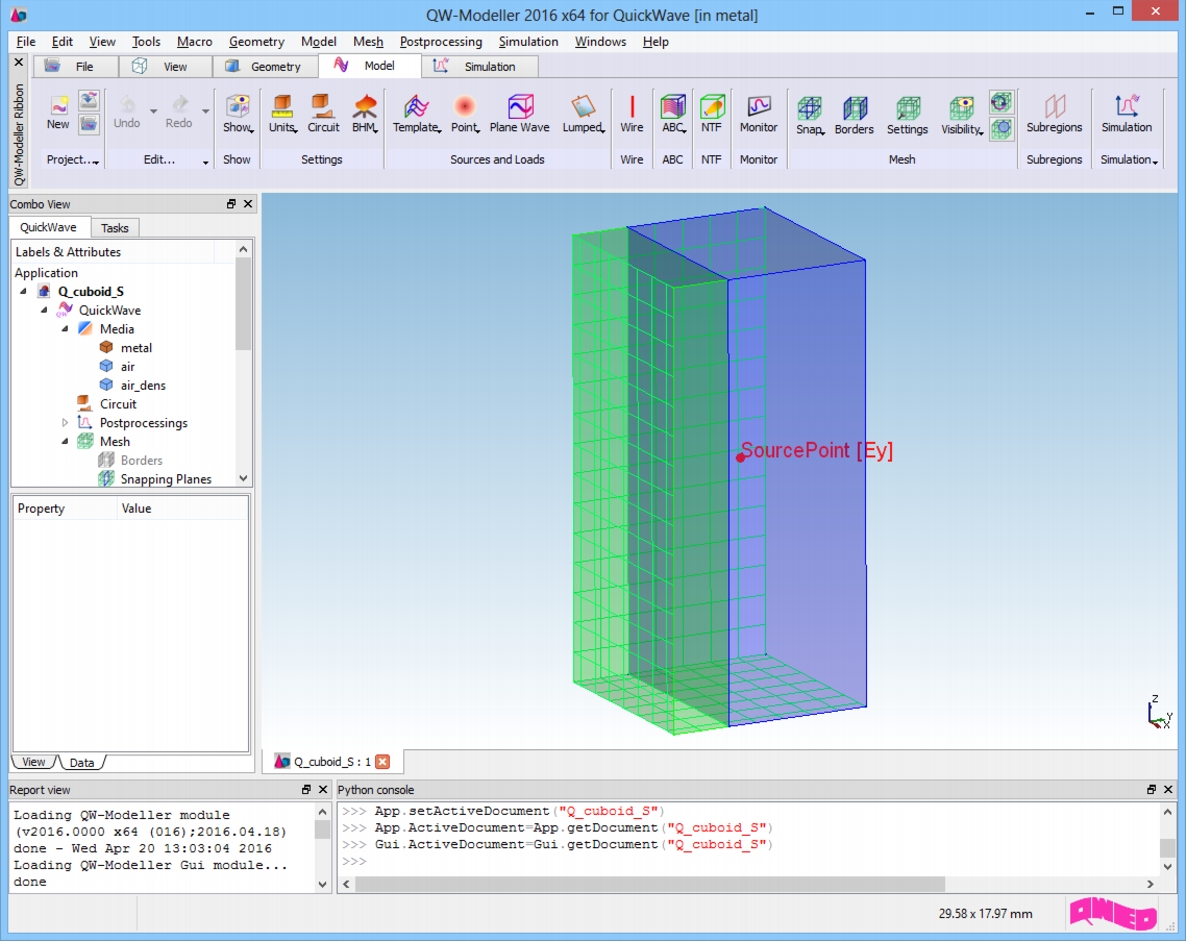
Task: Collapse the Q_cuboid_S tree node
Action: tap(23, 291)
